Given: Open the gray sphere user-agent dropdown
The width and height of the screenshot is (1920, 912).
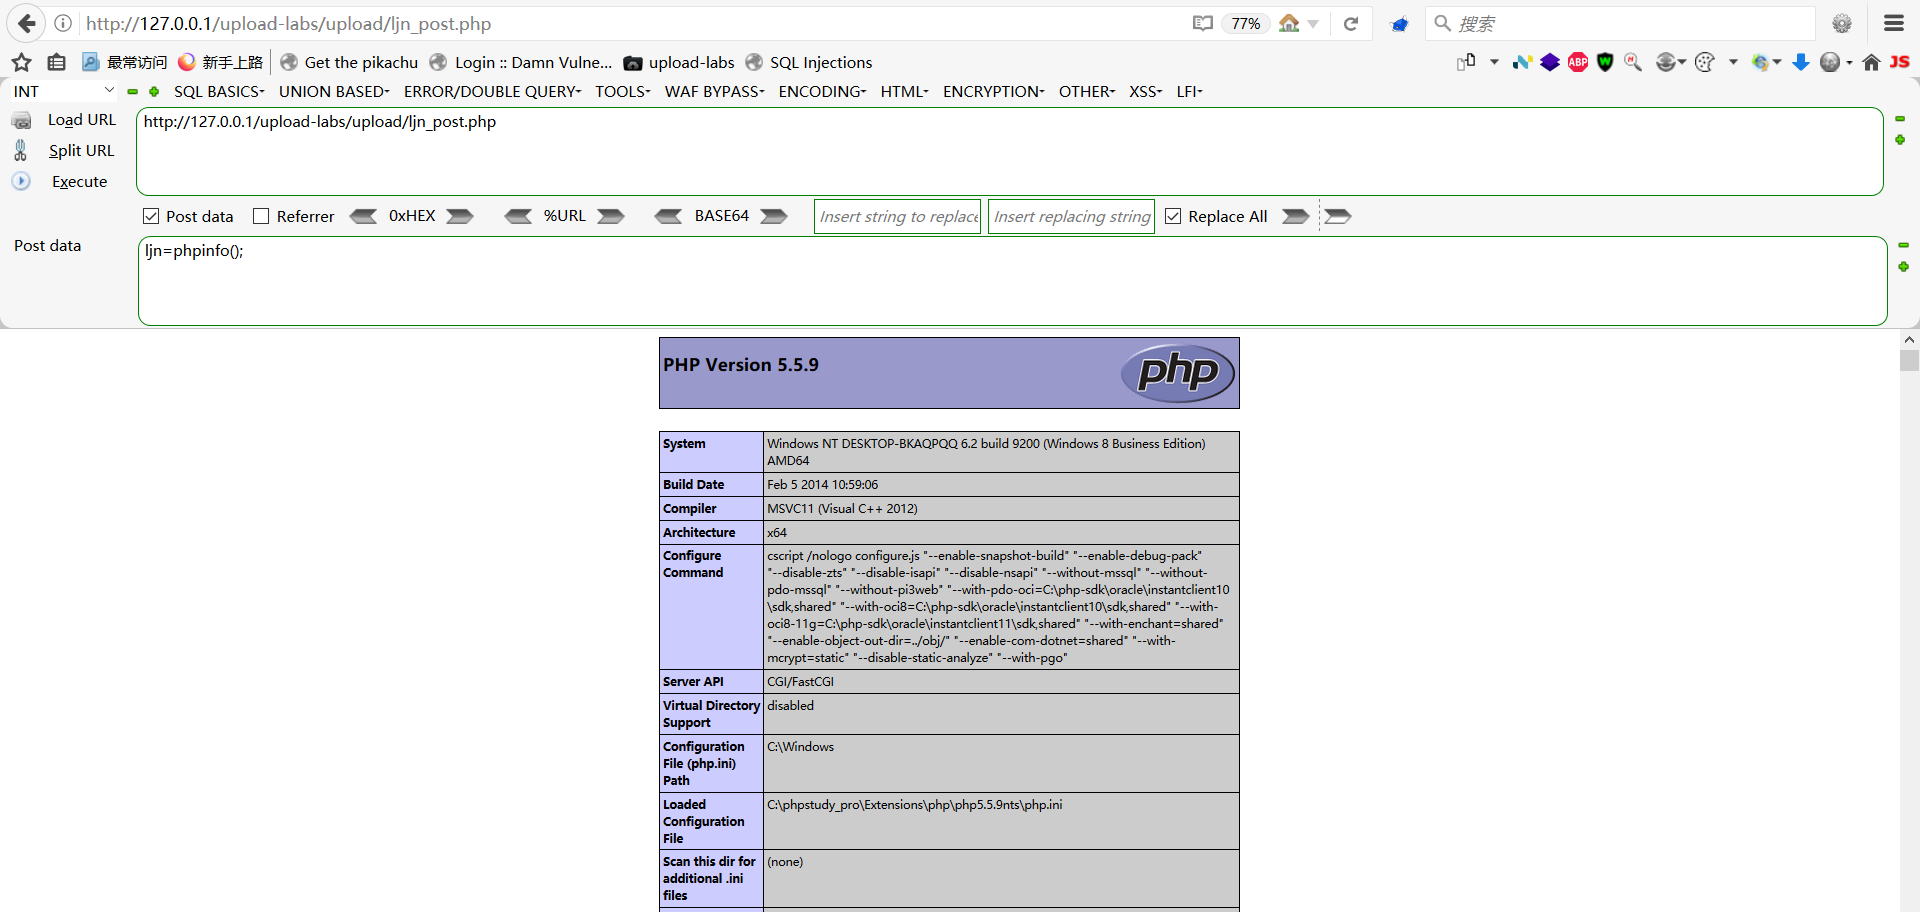Looking at the screenshot, I should coord(1836,62).
